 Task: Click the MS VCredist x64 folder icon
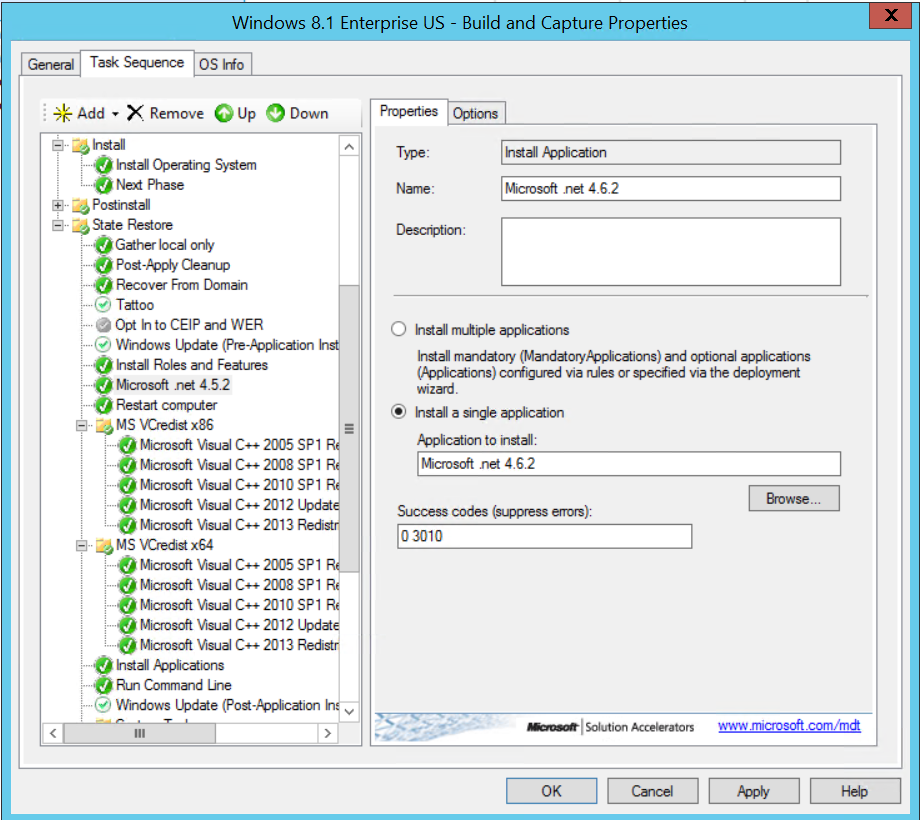(x=104, y=545)
